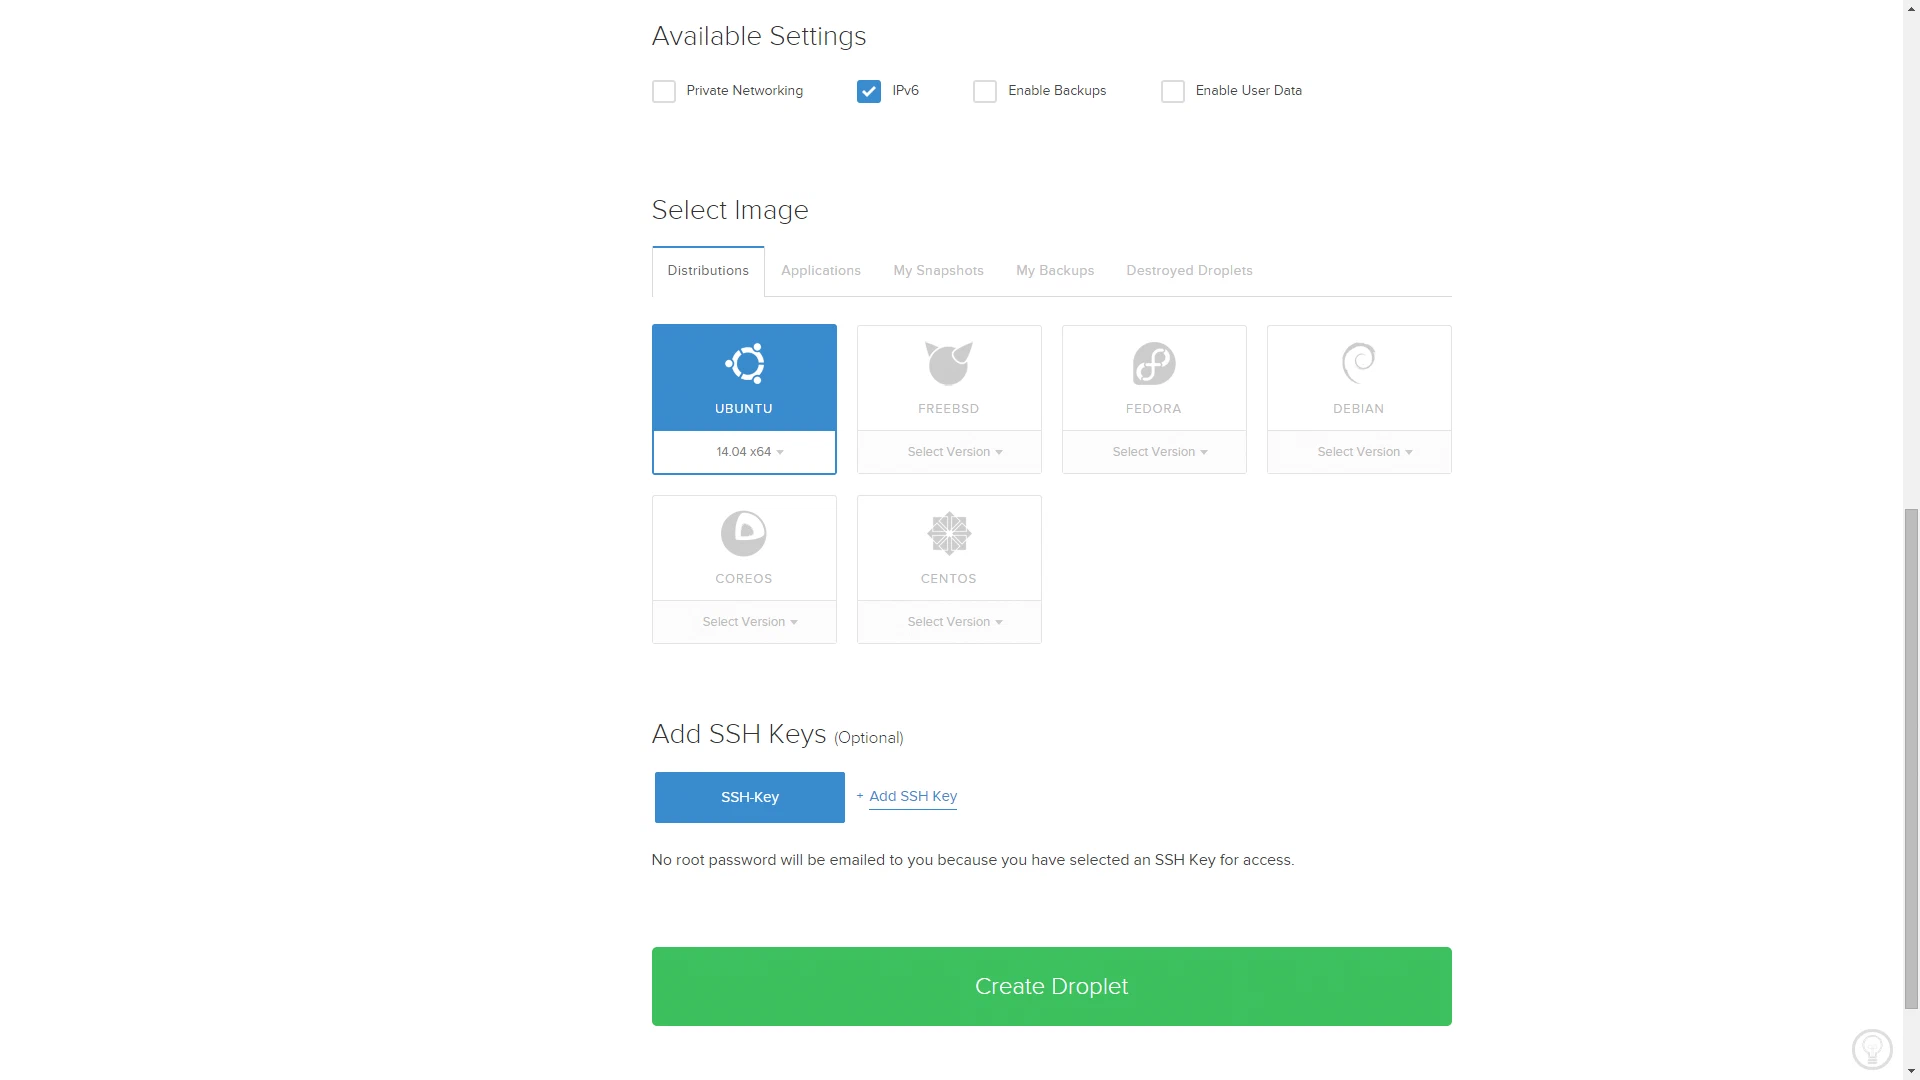1920x1080 pixels.
Task: Check the Enable User Data box
Action: tap(1173, 91)
